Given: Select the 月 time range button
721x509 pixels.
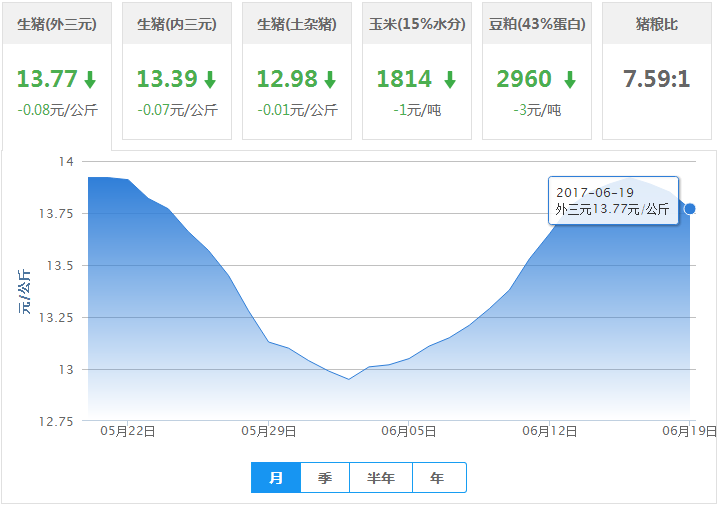Looking at the screenshot, I should (277, 478).
